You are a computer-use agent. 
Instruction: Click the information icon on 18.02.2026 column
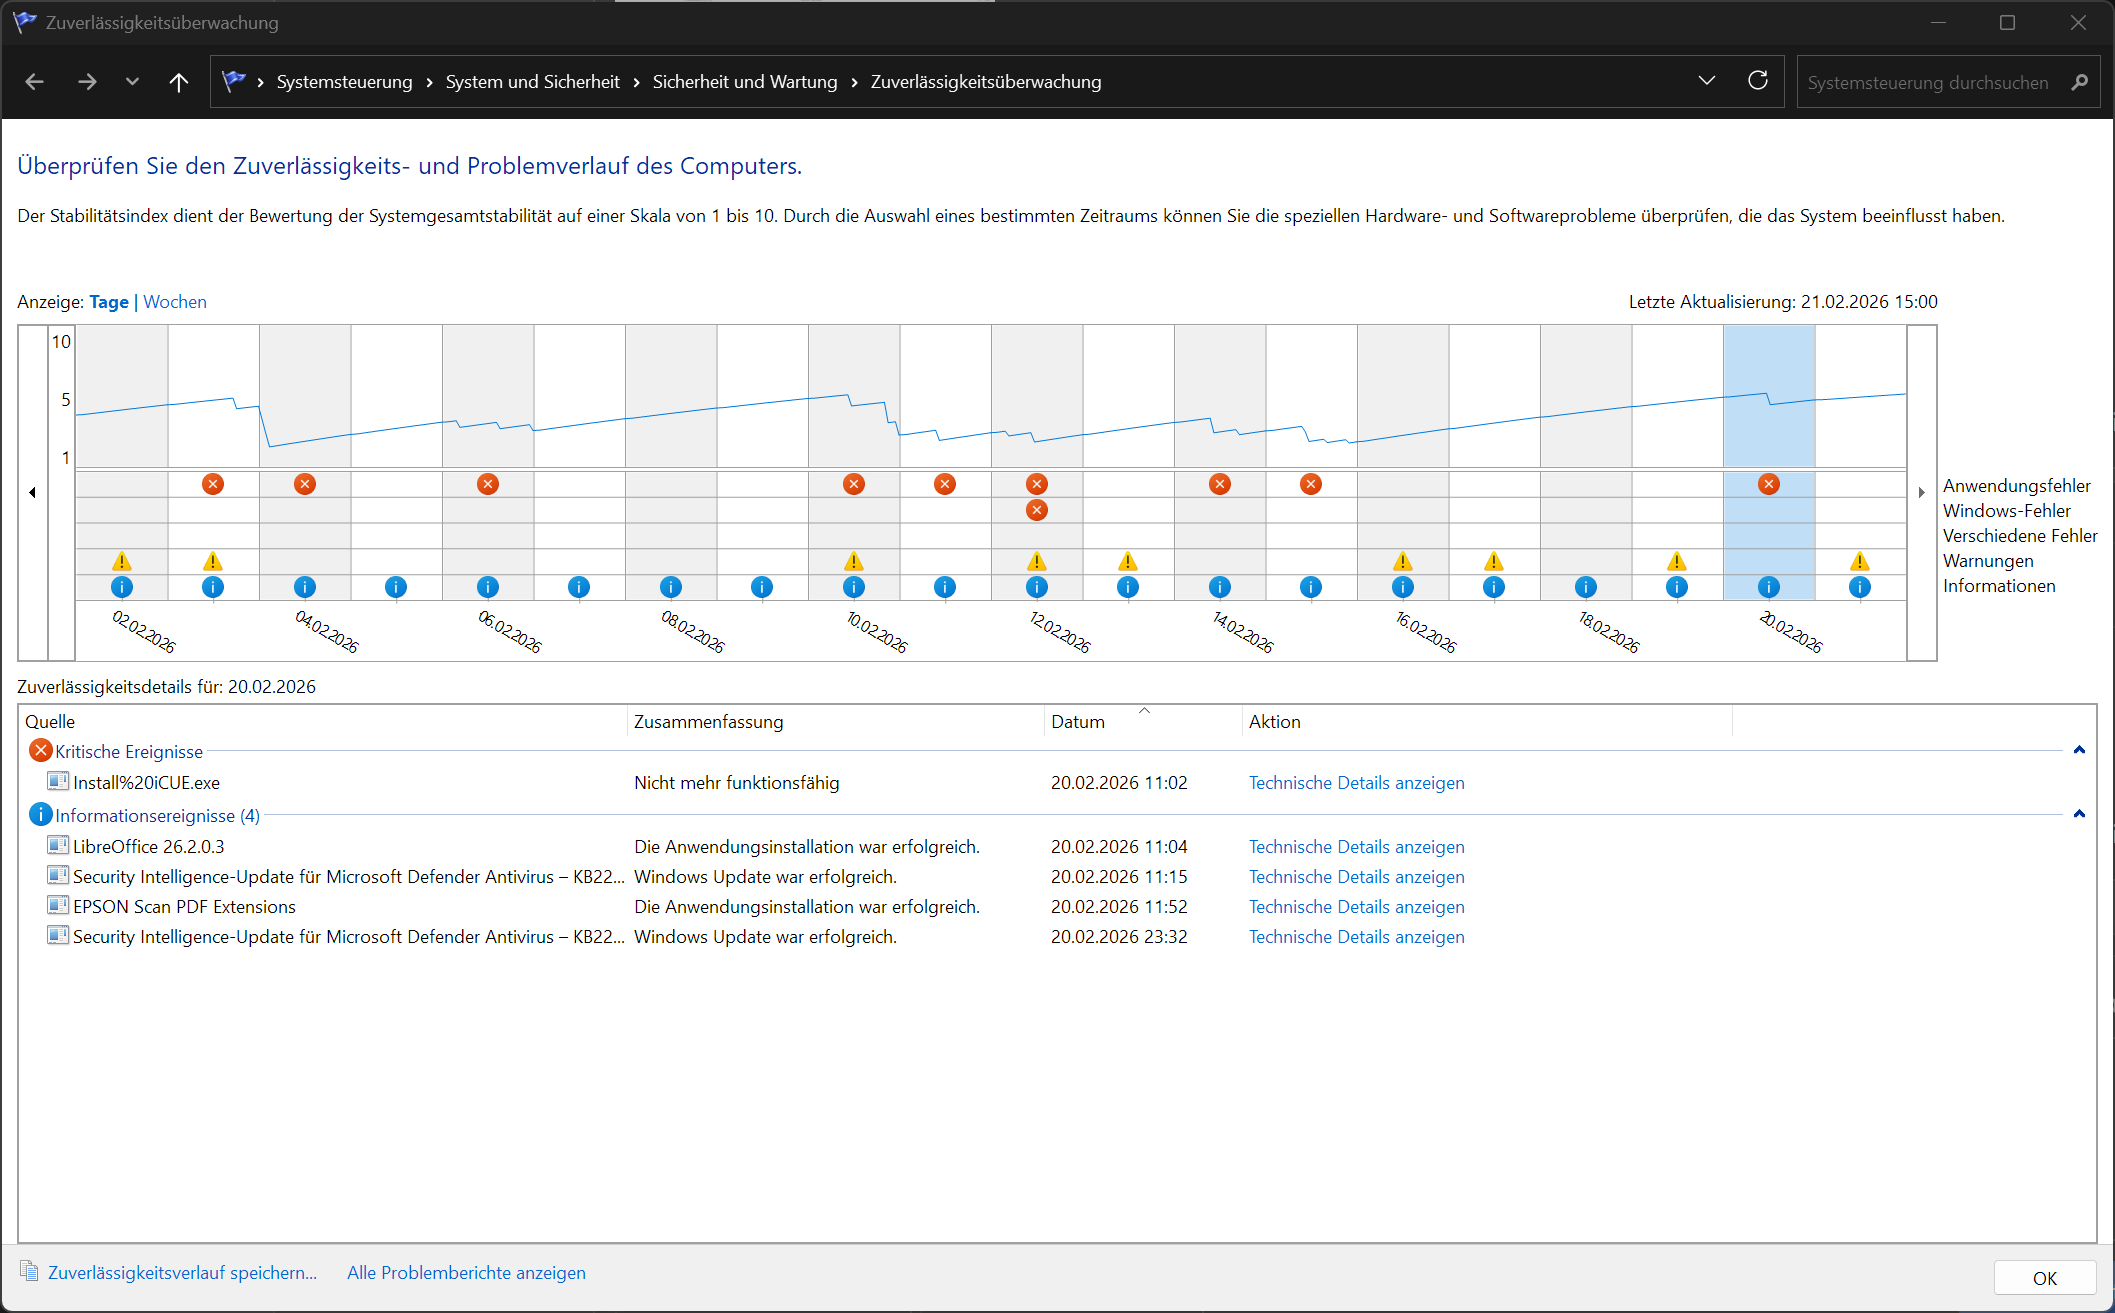[x=1585, y=587]
